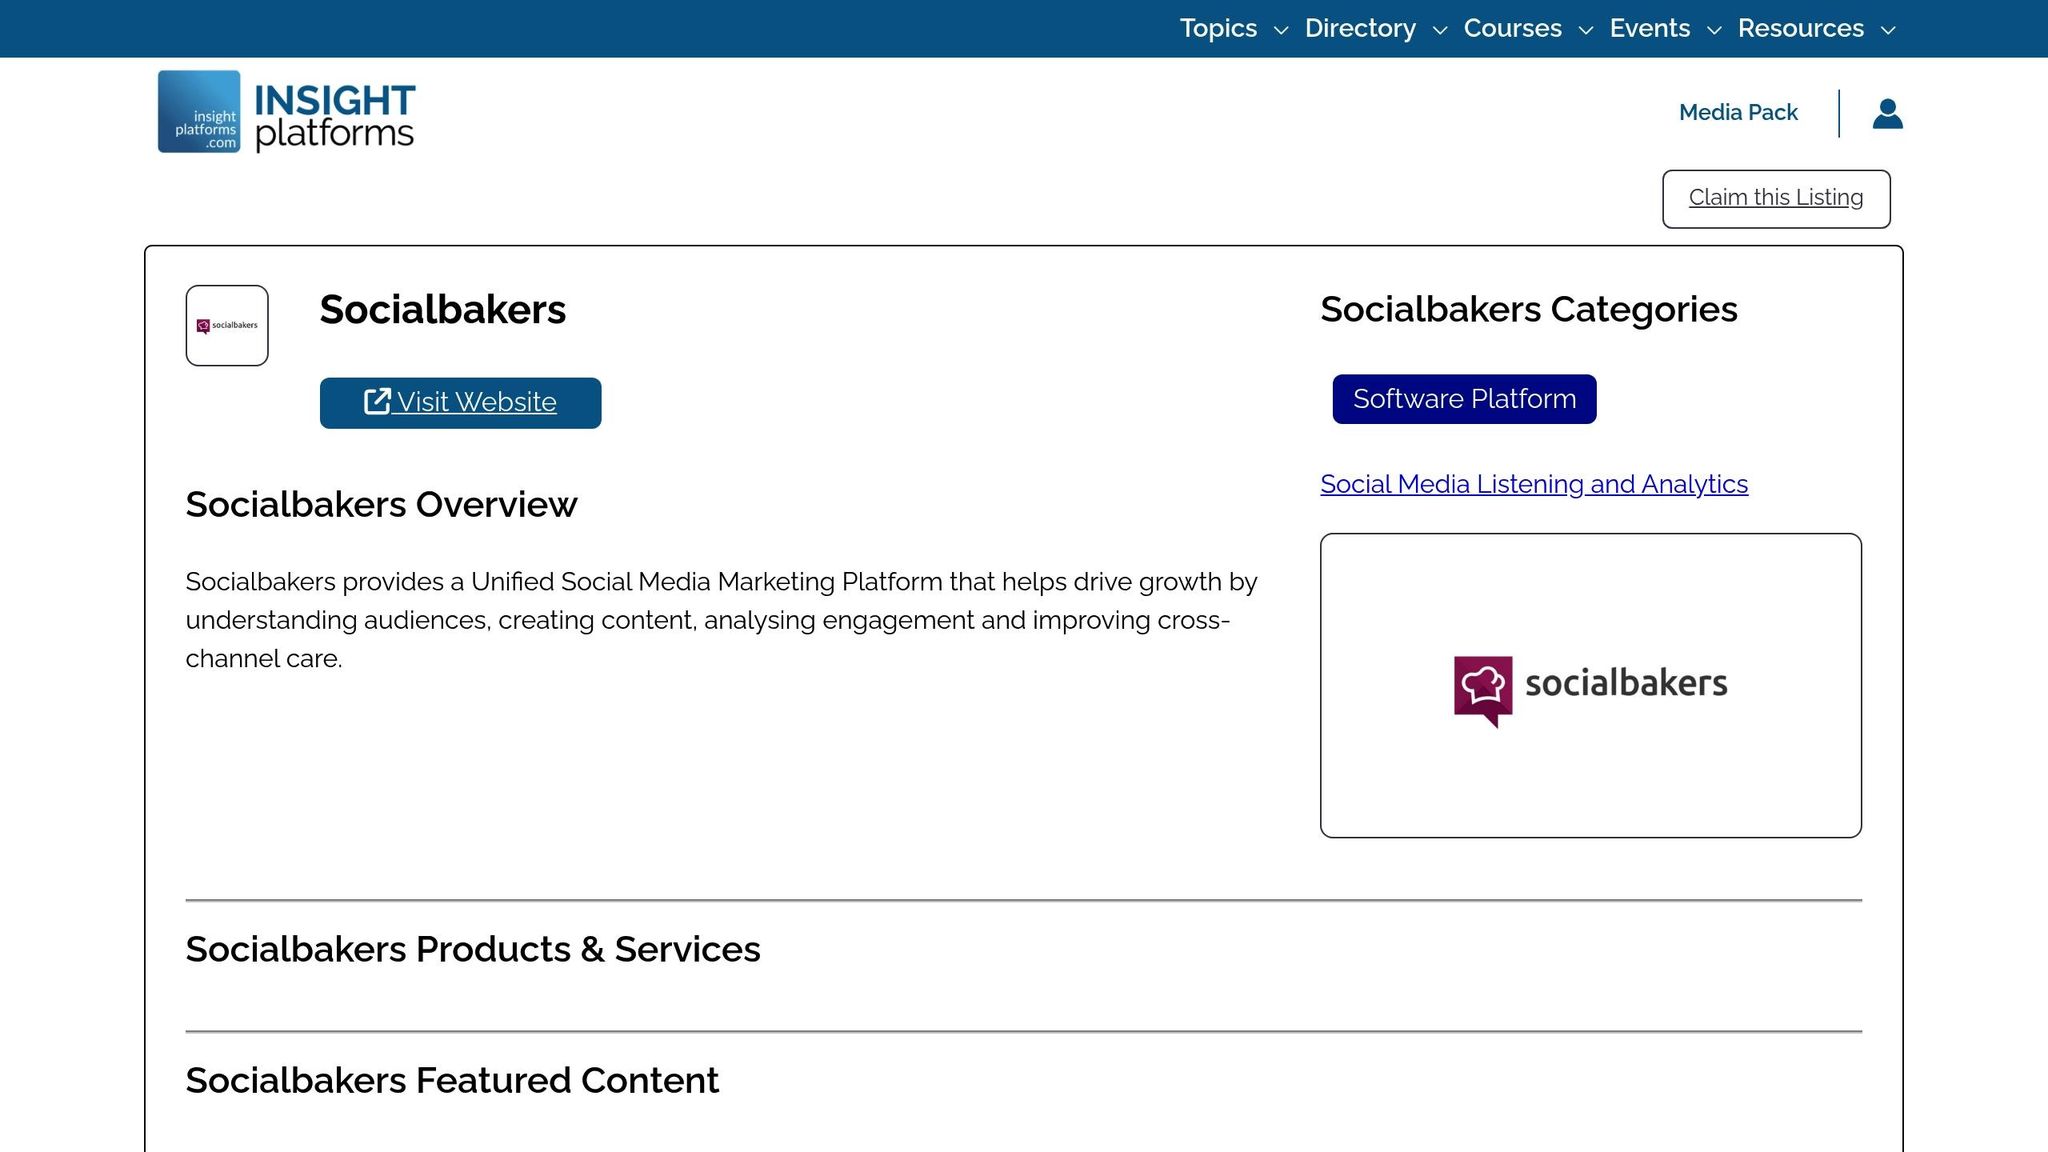Click the Socialbakers Overview heading
The height and width of the screenshot is (1152, 2048).
click(x=381, y=504)
